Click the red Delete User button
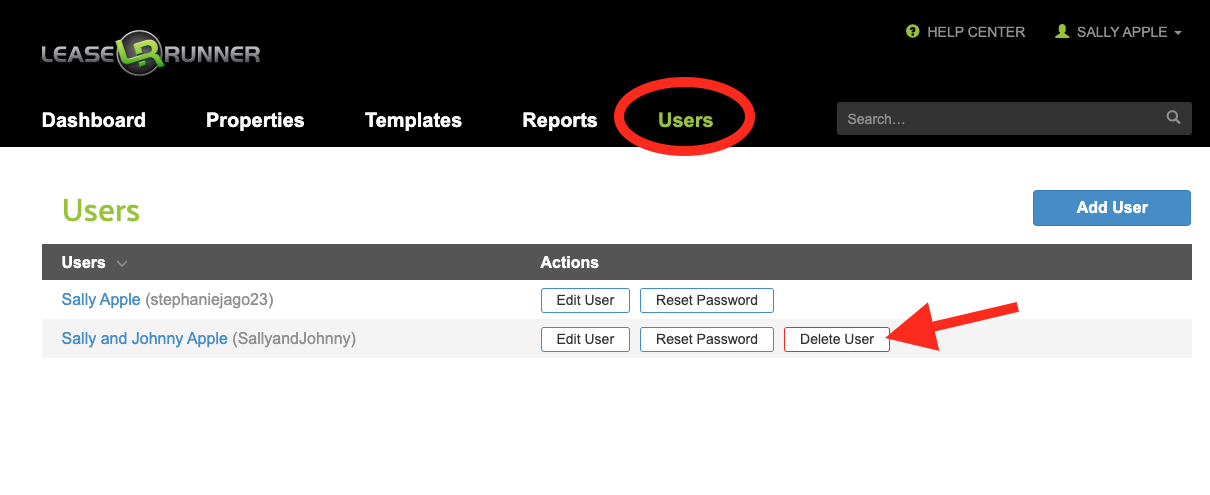 (x=837, y=339)
